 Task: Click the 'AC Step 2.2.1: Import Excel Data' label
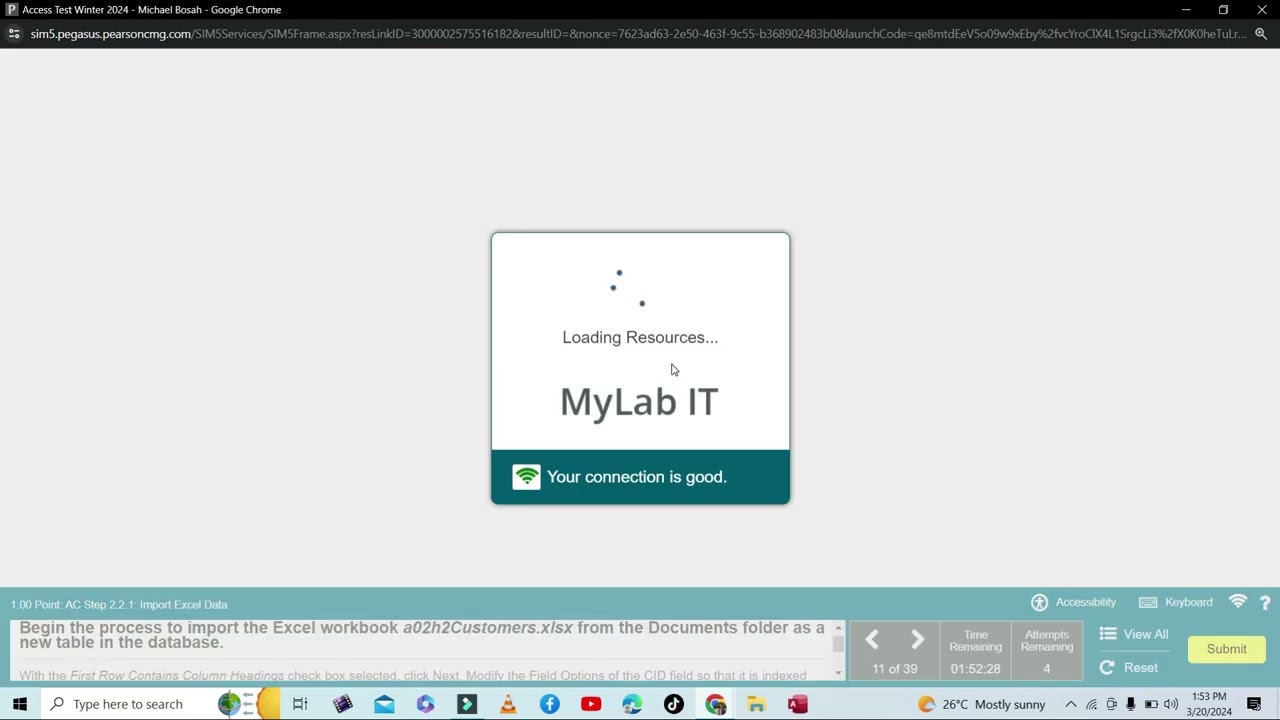[146, 604]
